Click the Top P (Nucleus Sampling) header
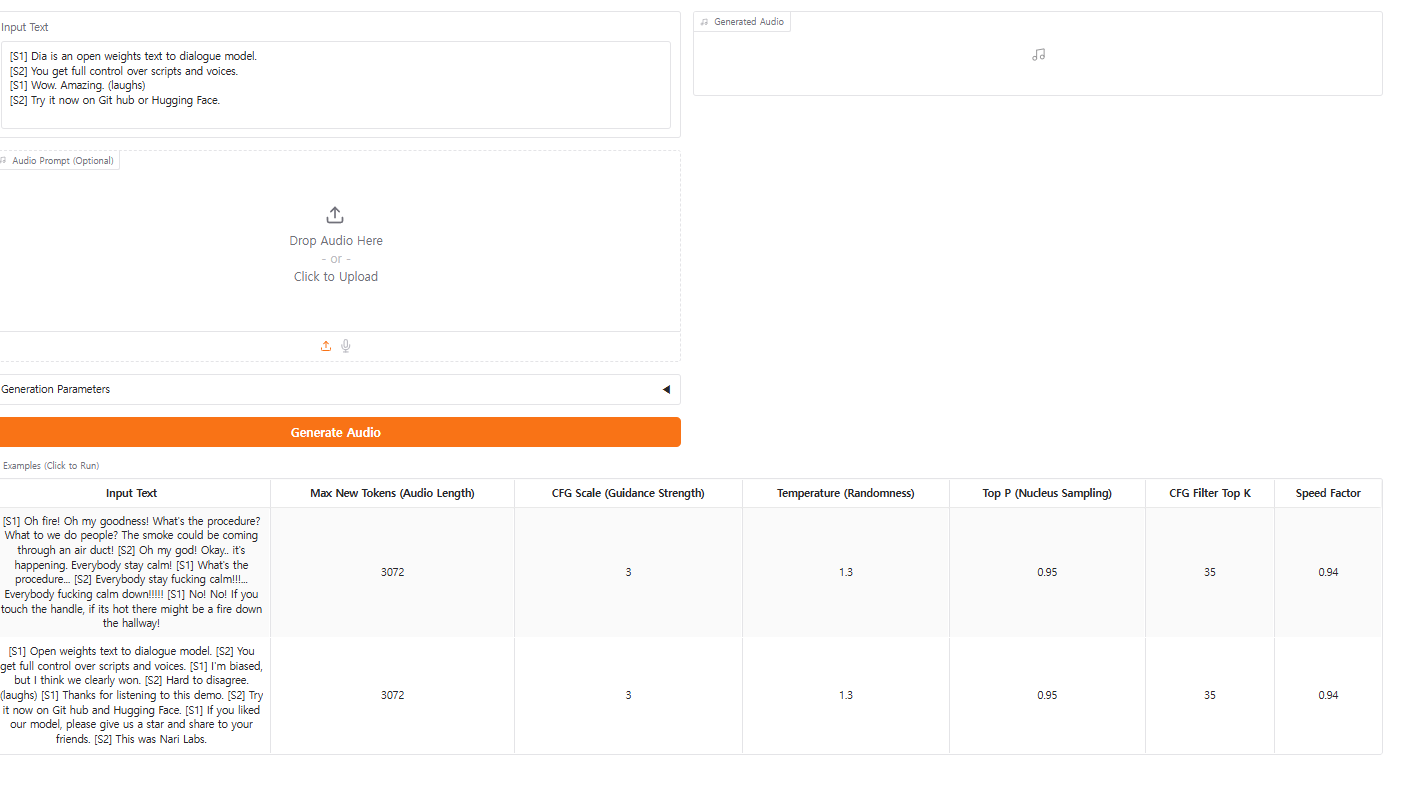 tap(1047, 493)
